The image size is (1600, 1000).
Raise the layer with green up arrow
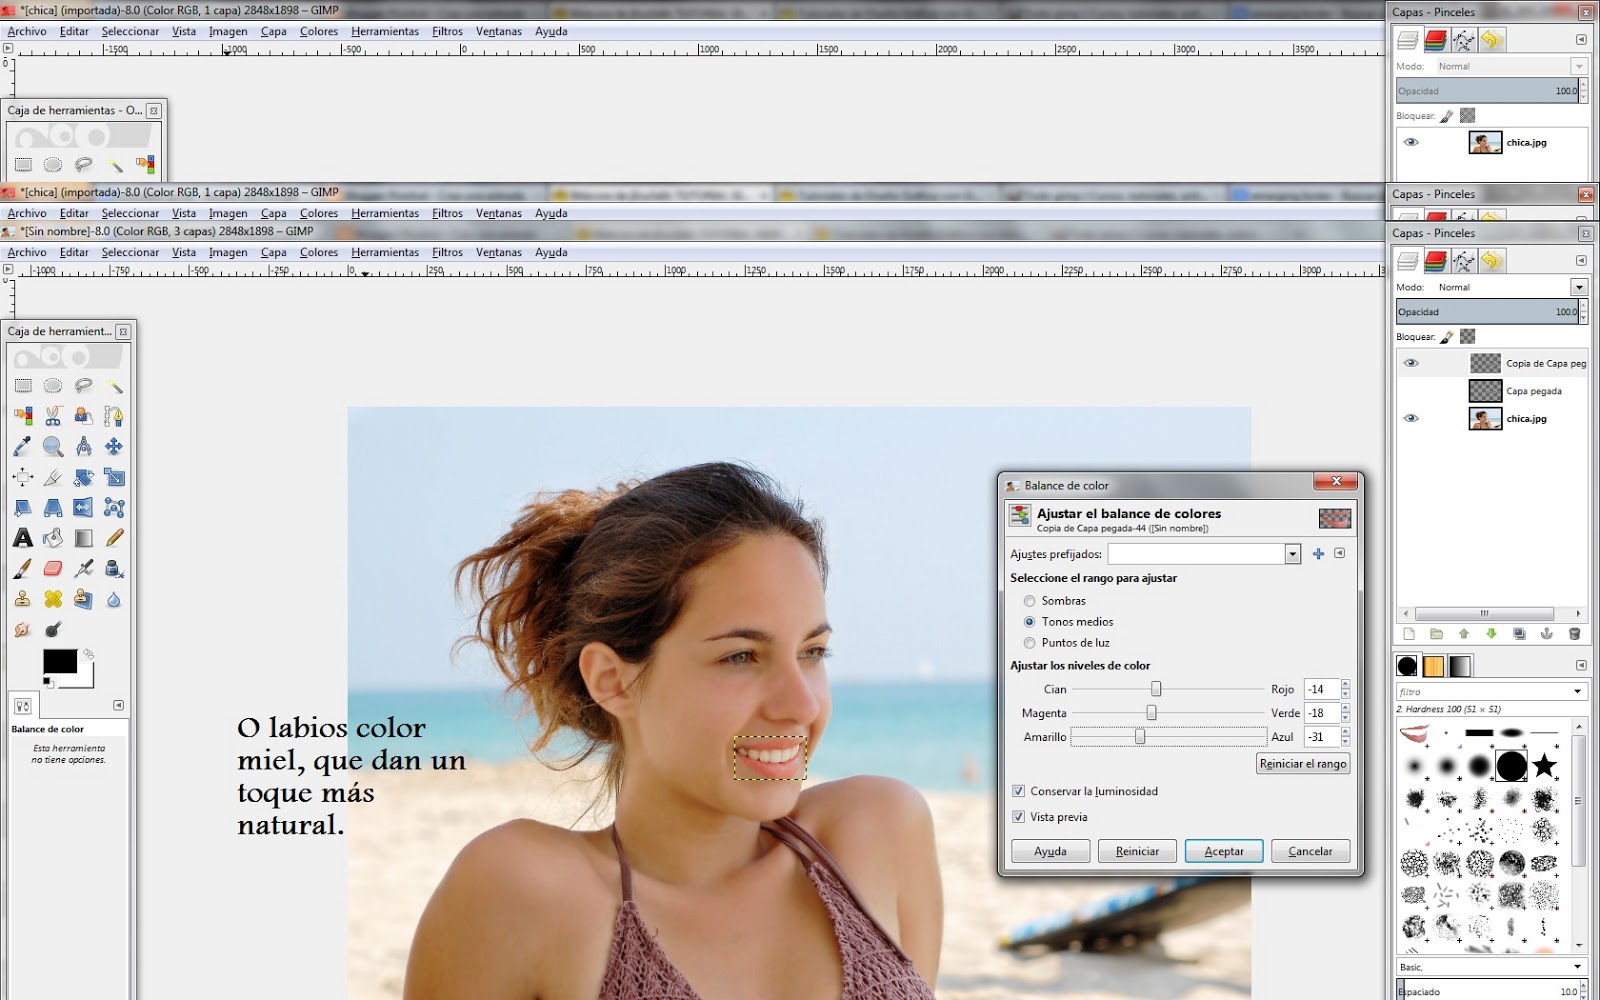click(x=1464, y=634)
